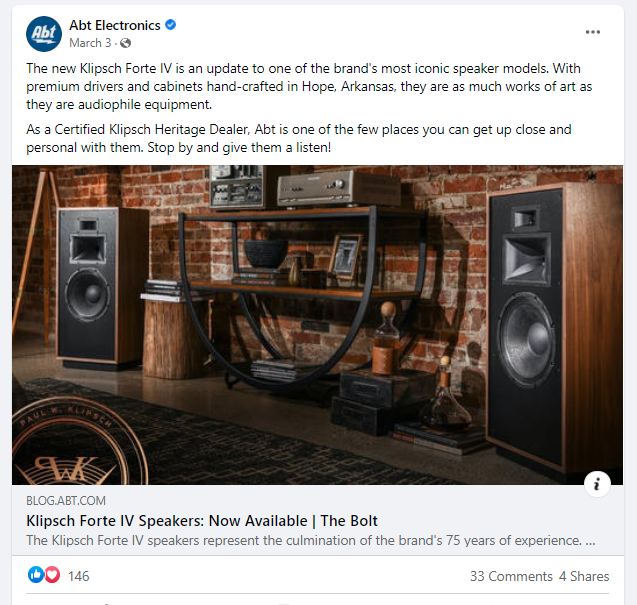Click the March 3 post timestamp
The image size is (637, 605).
[x=90, y=43]
